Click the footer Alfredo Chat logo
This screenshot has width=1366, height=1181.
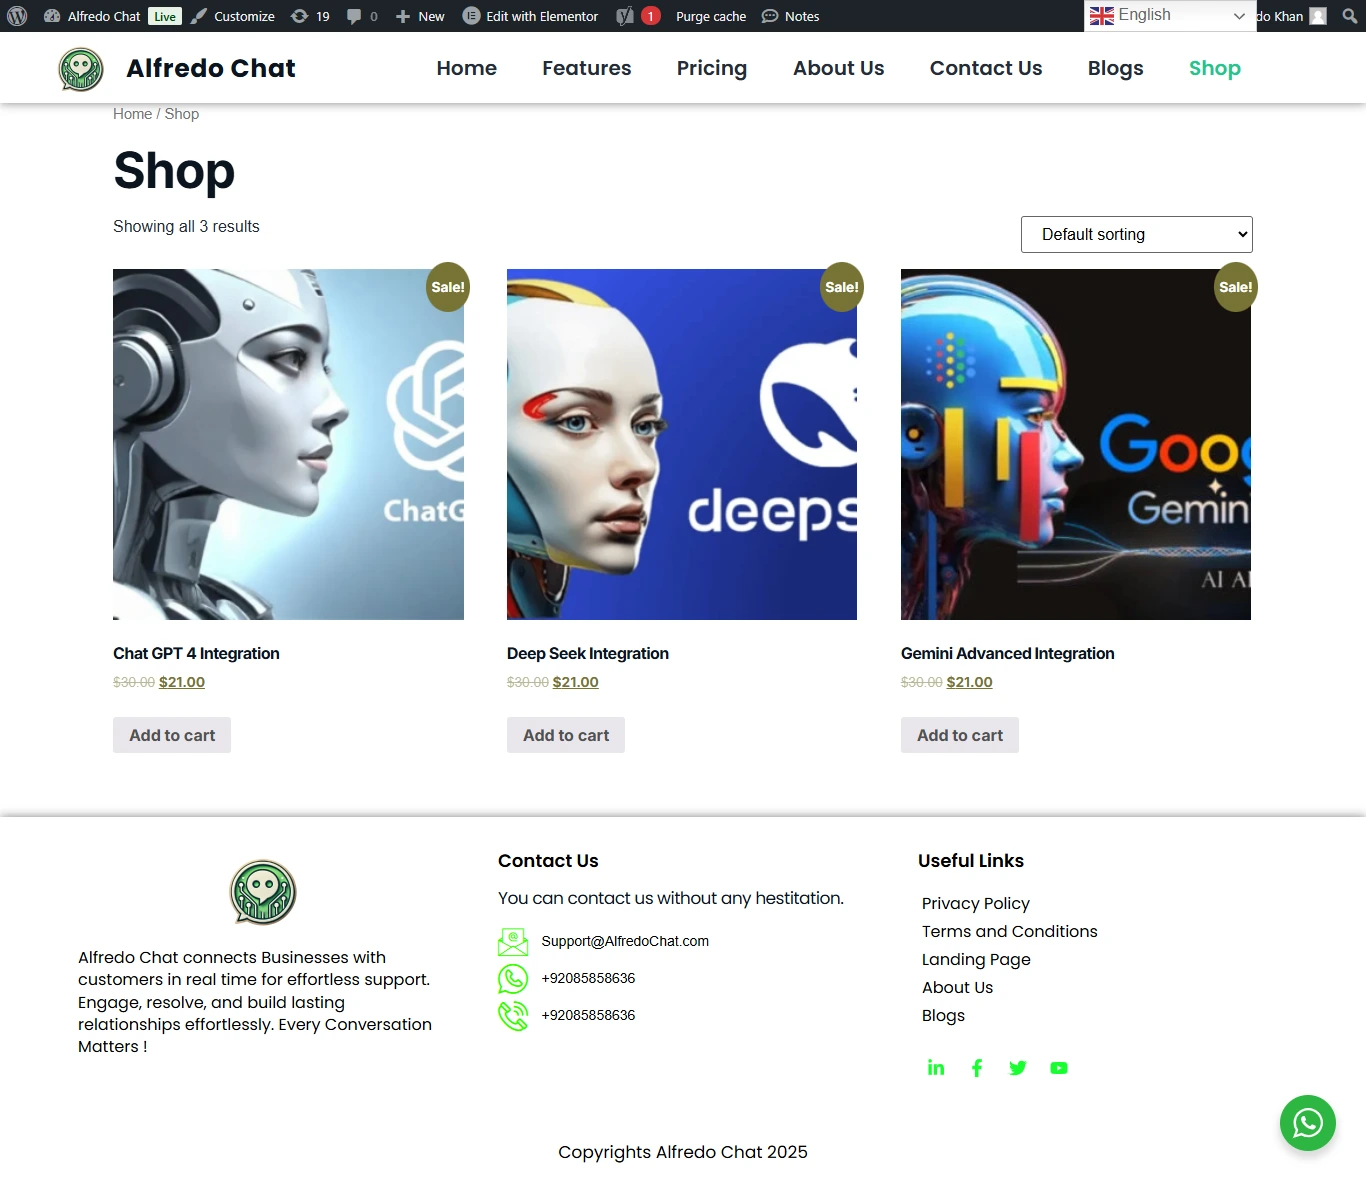point(263,892)
